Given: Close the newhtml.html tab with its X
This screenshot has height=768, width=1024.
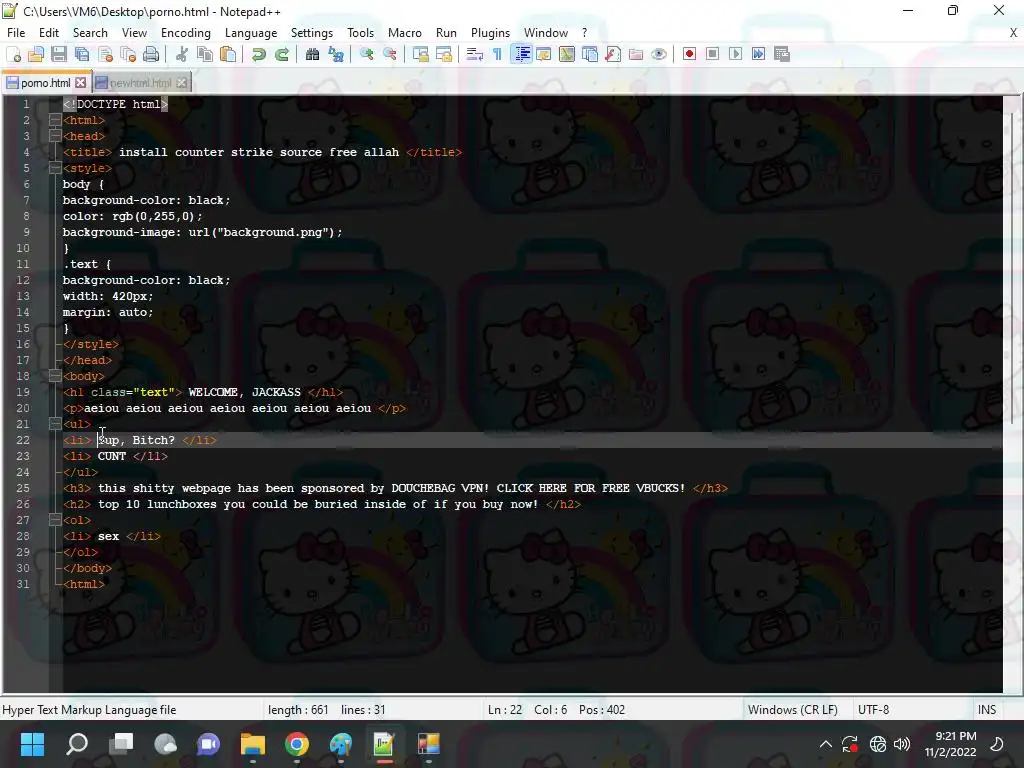Looking at the screenshot, I should pos(182,83).
